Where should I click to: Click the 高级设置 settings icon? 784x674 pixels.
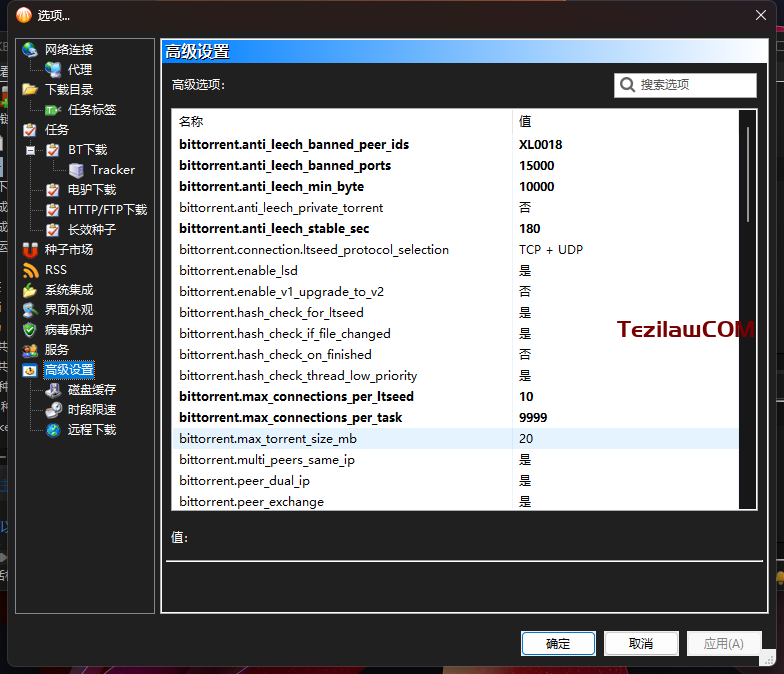pos(30,370)
